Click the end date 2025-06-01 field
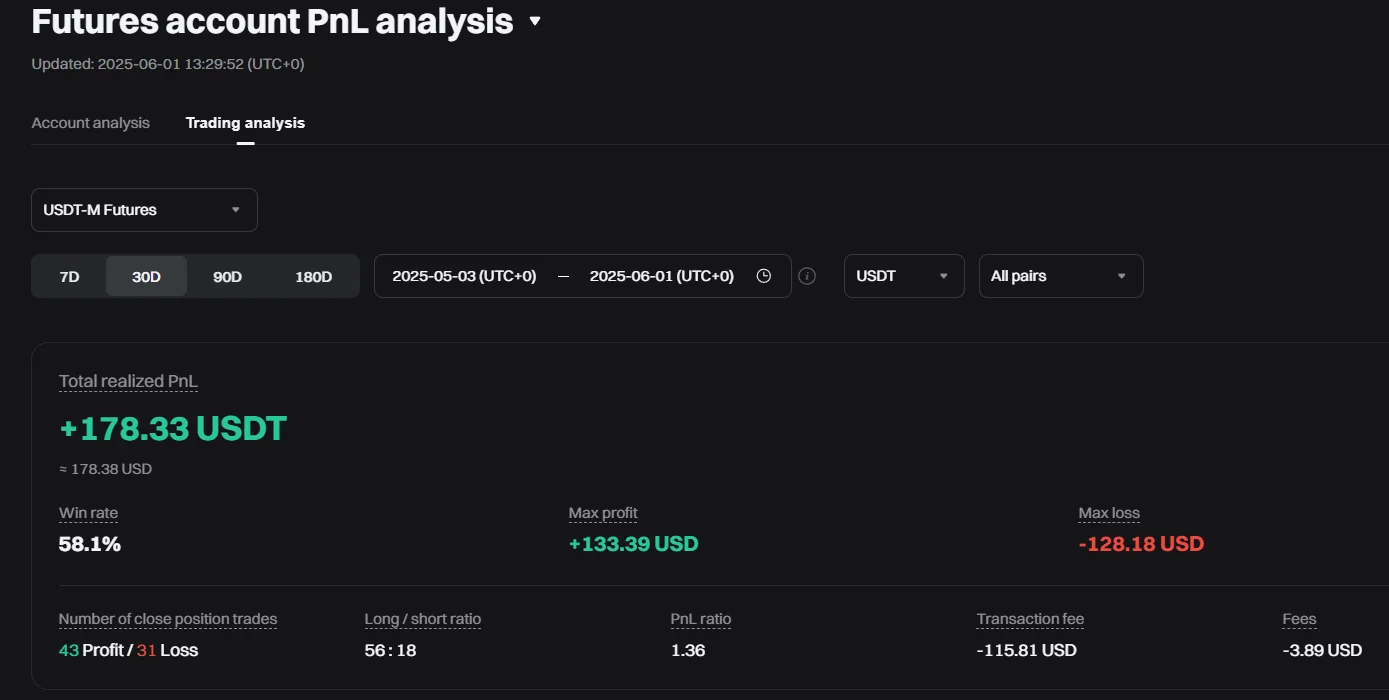 661,276
